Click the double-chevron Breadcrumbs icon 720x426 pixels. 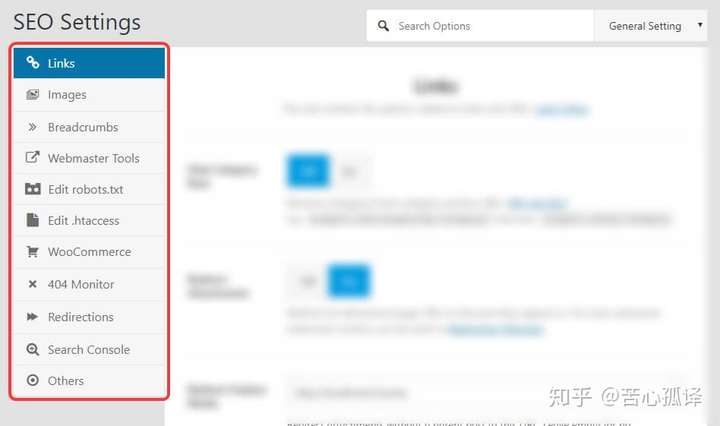point(32,127)
